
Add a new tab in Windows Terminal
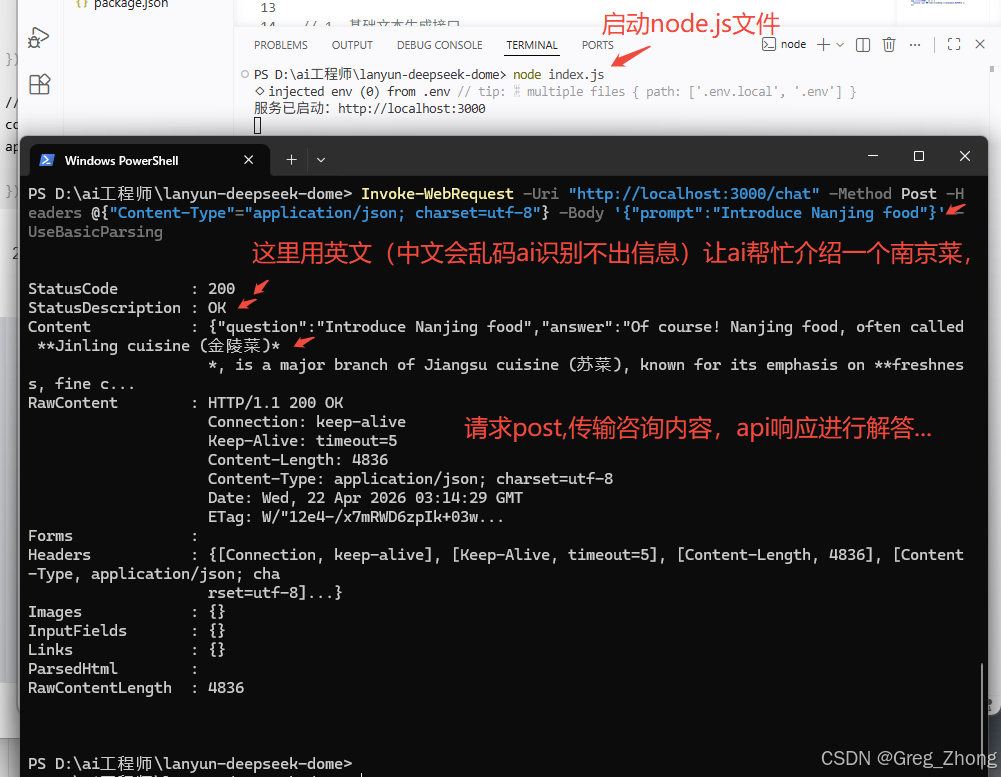[291, 160]
